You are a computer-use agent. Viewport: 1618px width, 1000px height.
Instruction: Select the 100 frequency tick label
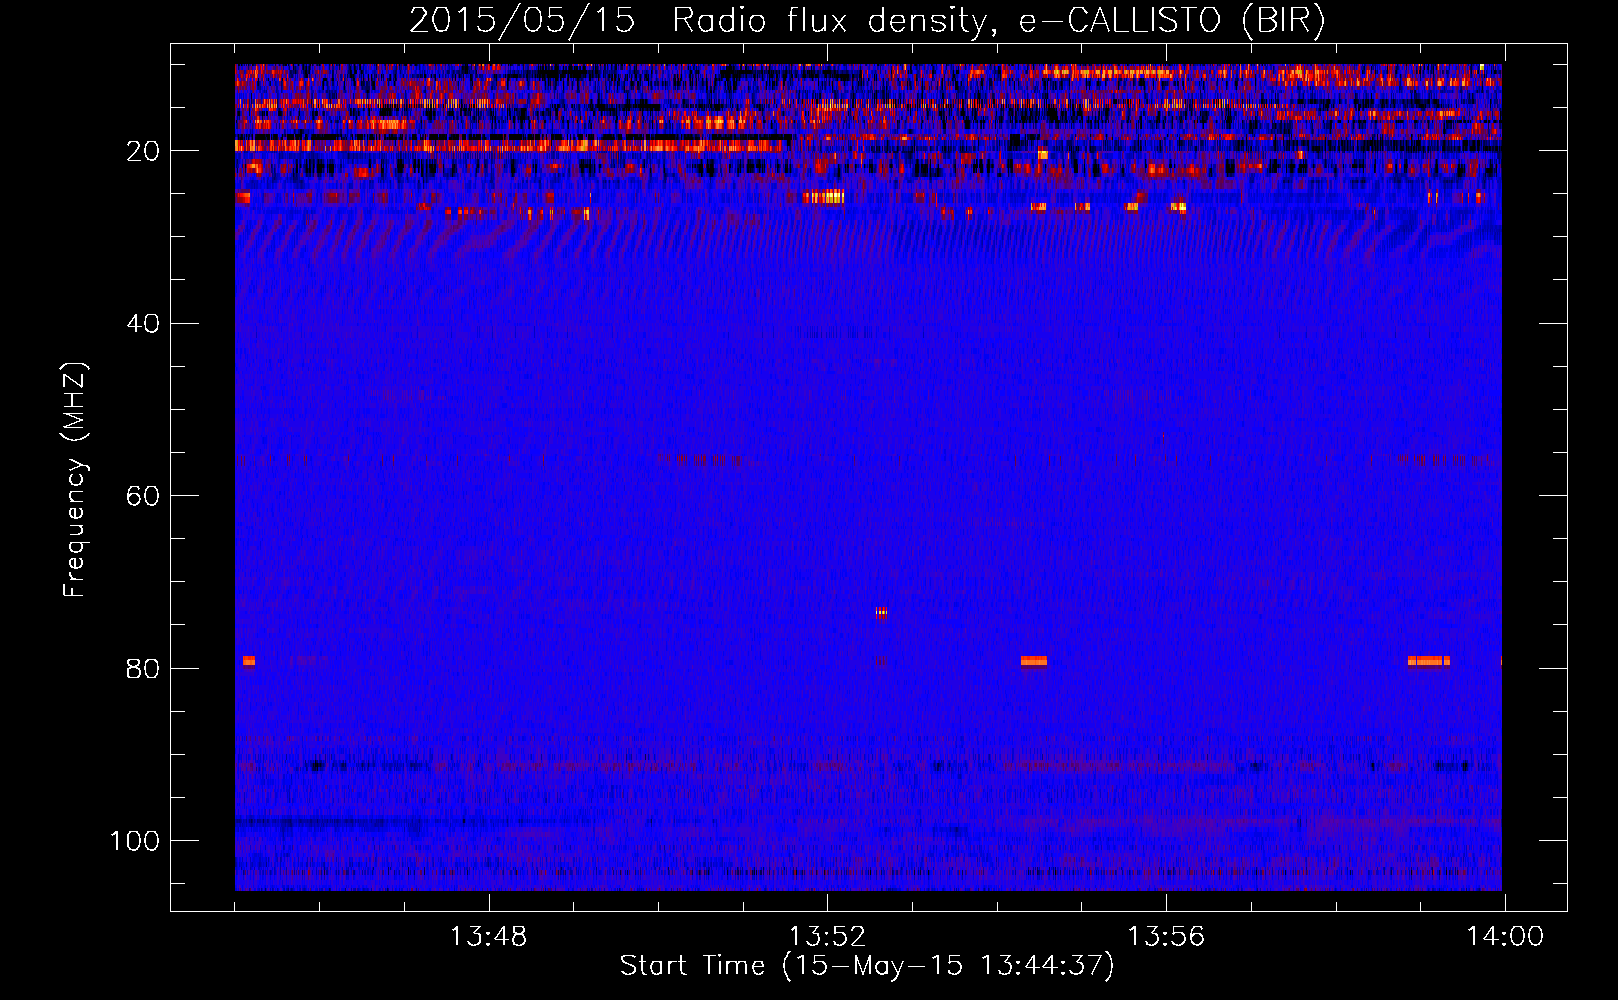[x=135, y=841]
